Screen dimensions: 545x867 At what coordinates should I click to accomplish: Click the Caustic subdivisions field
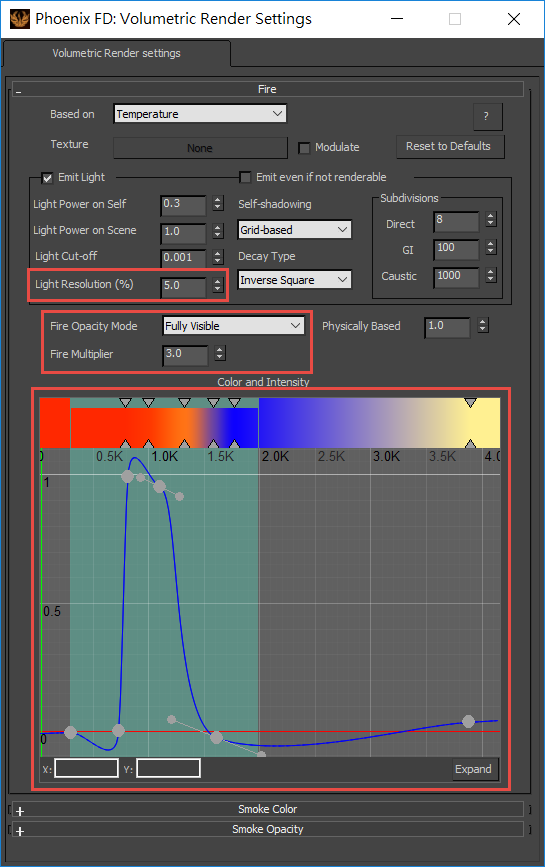[x=456, y=276]
